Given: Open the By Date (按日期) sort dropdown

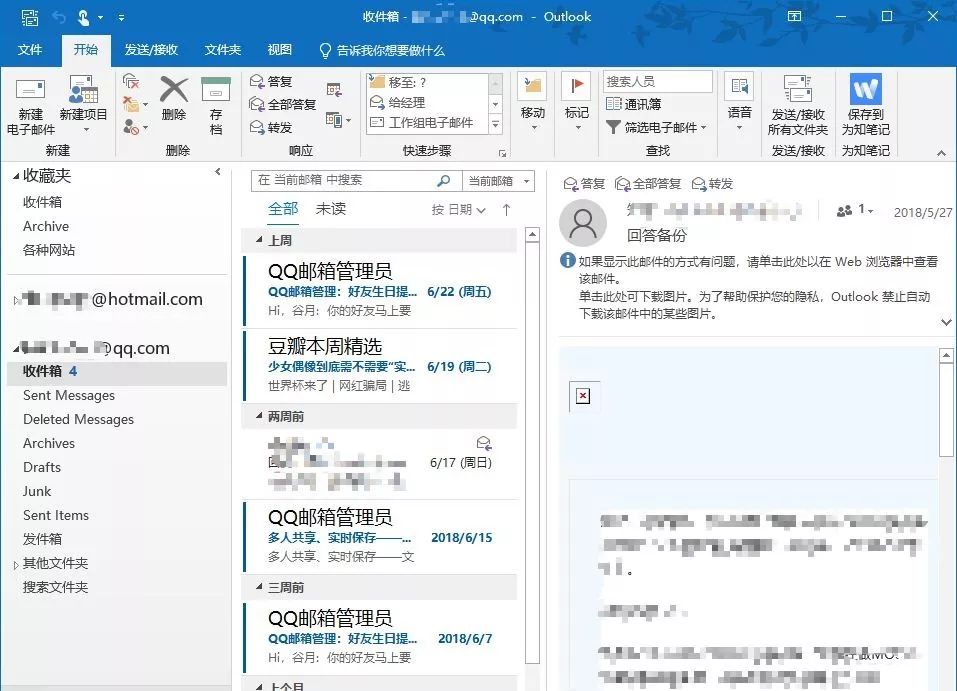Looking at the screenshot, I should (458, 210).
